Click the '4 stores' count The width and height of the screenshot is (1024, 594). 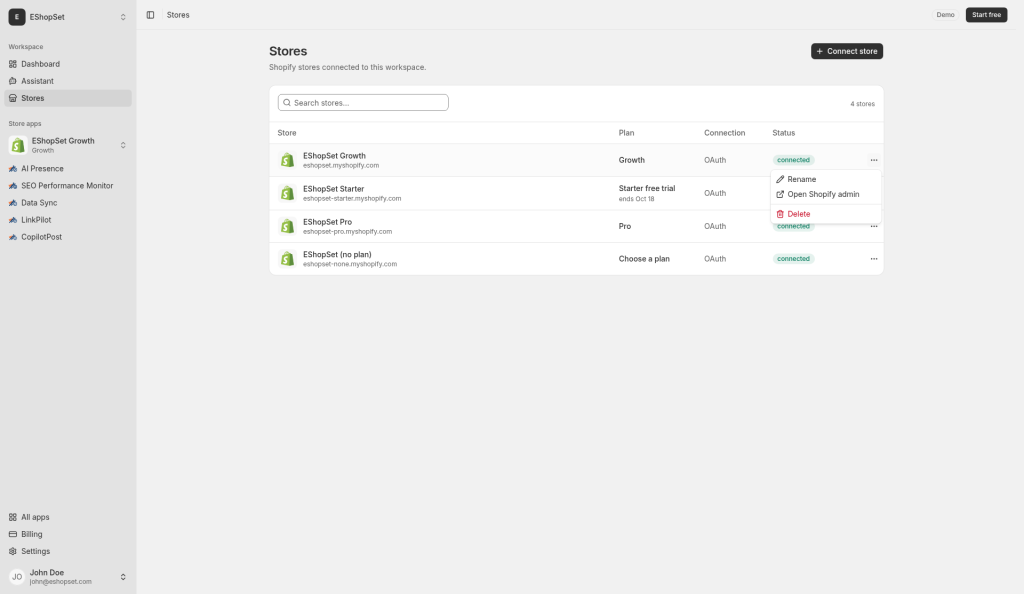click(x=862, y=104)
